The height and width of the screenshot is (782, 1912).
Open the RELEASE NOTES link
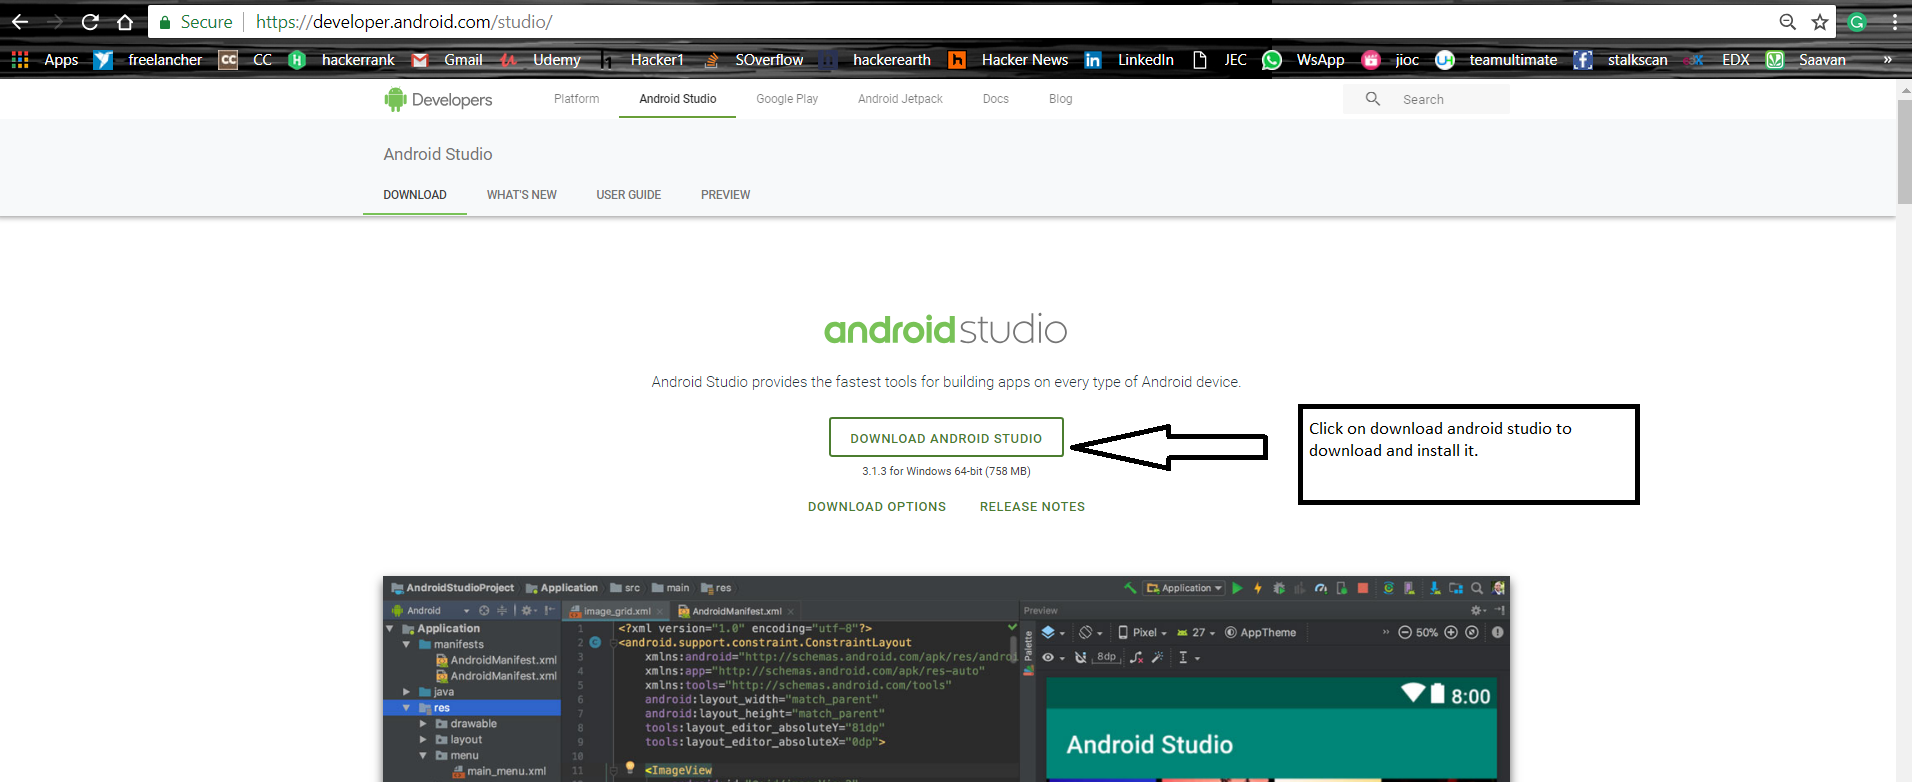tap(1032, 507)
